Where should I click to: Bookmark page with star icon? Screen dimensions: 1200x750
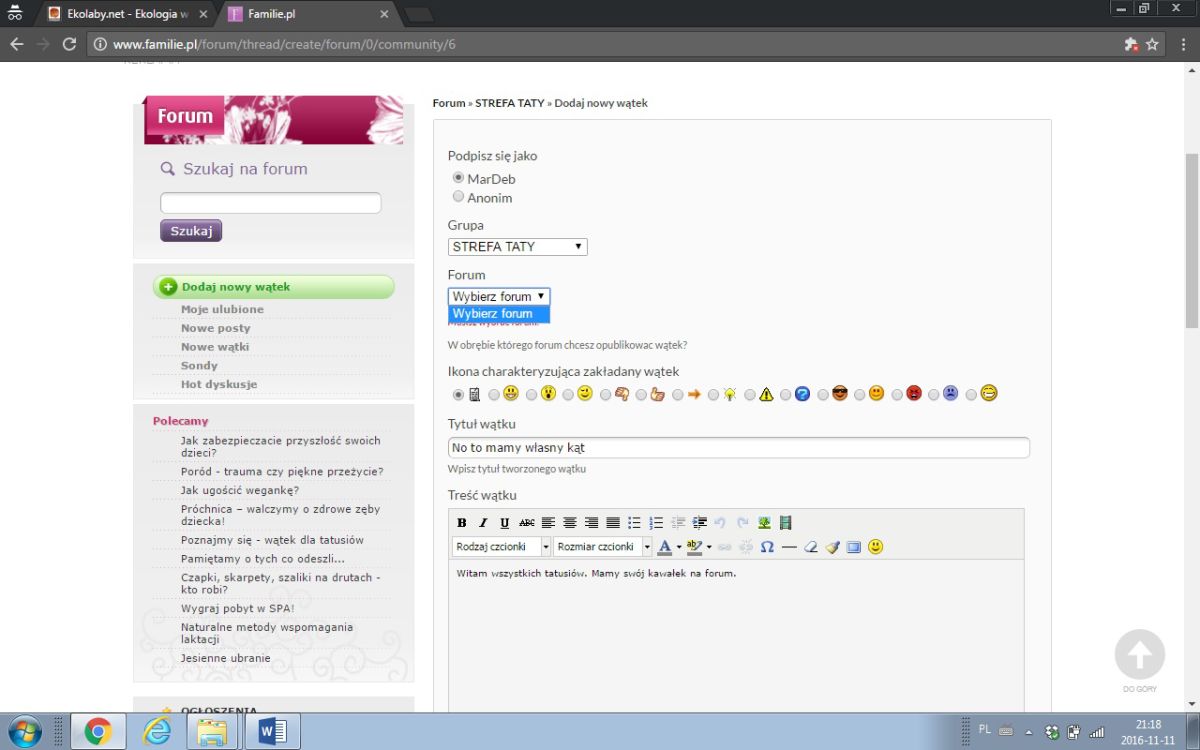(x=1152, y=44)
